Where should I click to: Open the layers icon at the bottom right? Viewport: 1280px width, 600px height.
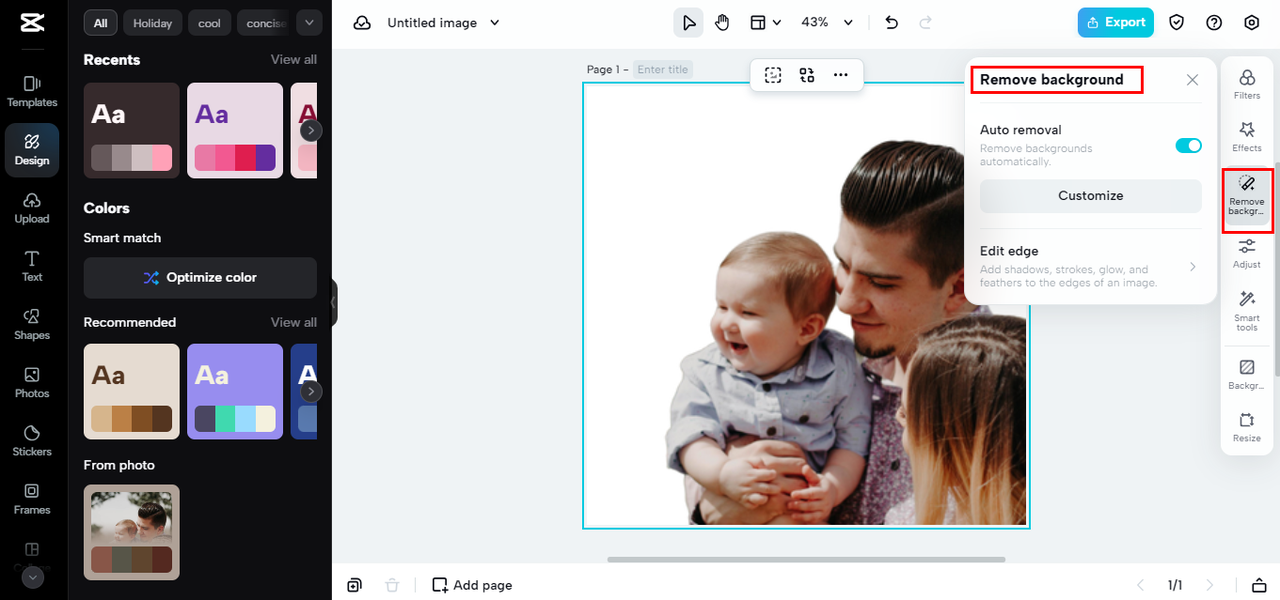(1259, 585)
